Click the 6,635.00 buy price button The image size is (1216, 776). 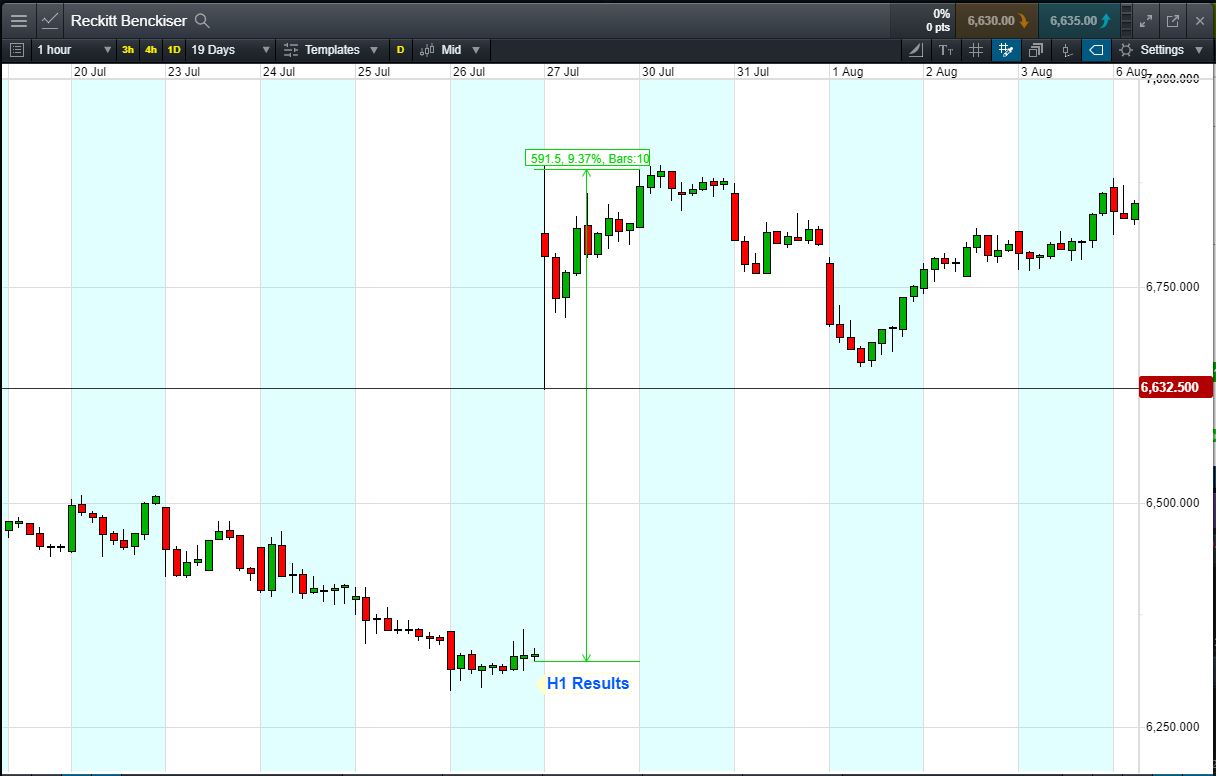click(x=1078, y=20)
